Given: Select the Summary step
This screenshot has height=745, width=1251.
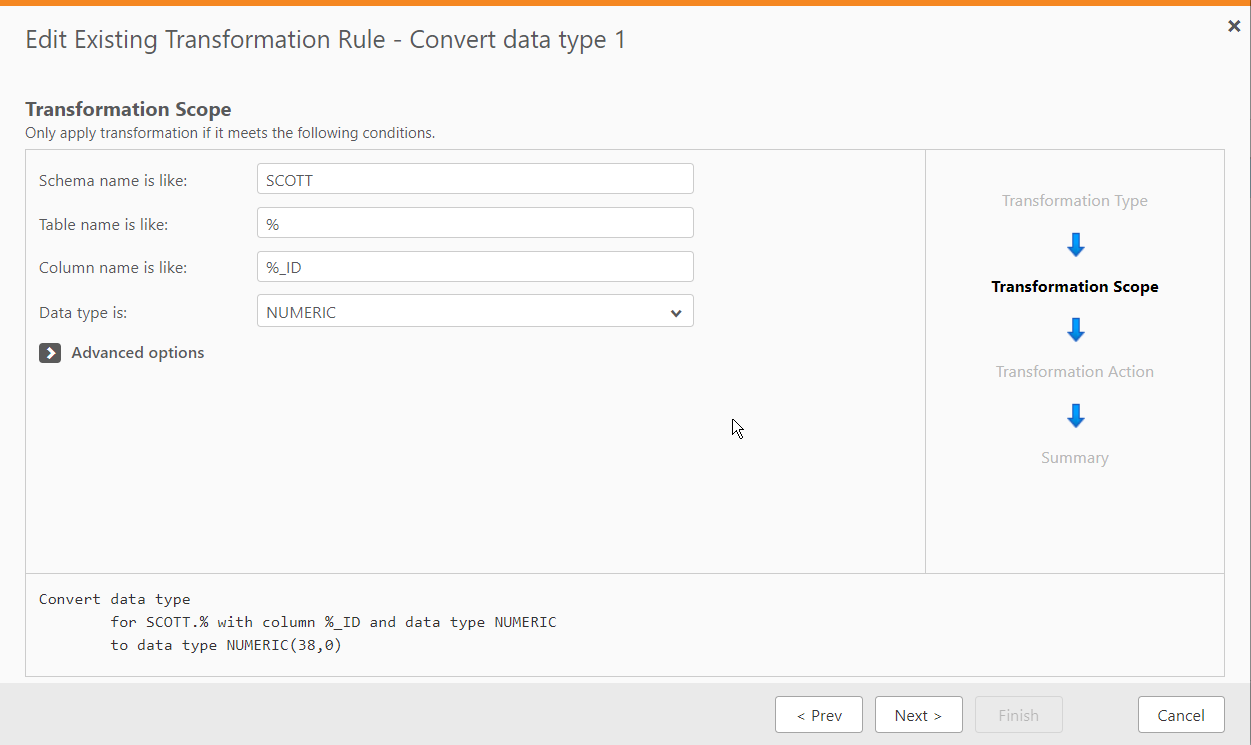Looking at the screenshot, I should click(1075, 457).
